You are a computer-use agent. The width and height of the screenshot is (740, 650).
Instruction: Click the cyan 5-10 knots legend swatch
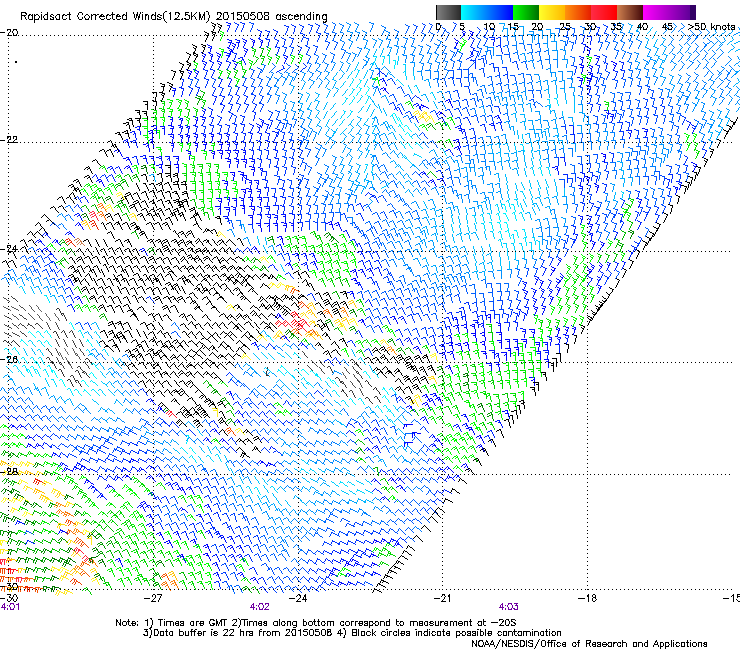click(474, 12)
